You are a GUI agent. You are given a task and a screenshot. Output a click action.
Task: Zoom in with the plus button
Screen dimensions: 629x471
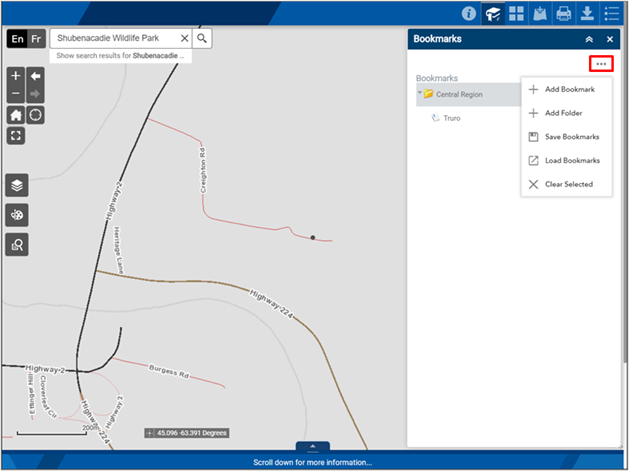(x=16, y=76)
